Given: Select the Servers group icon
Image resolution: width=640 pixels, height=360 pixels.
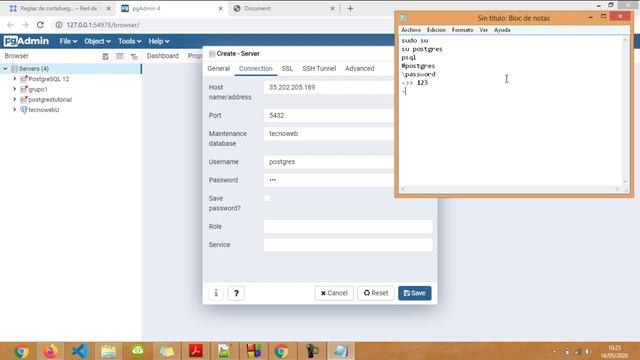Looking at the screenshot, I should (x=15, y=69).
